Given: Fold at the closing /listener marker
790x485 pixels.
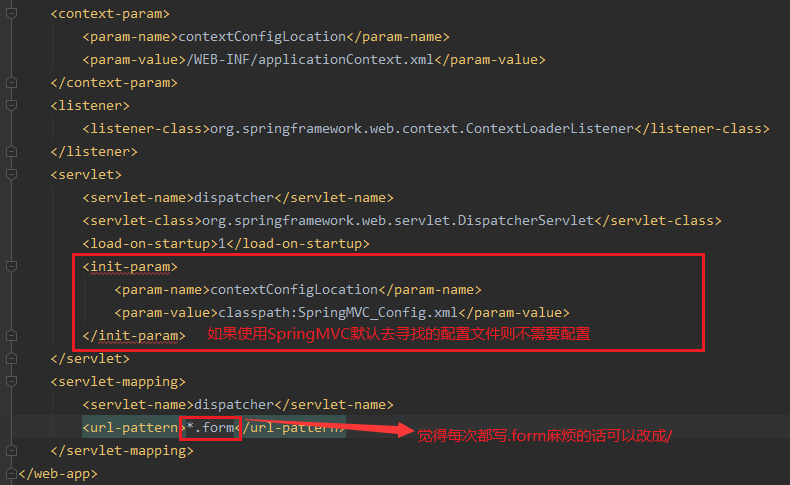Looking at the screenshot, I should point(11,152).
